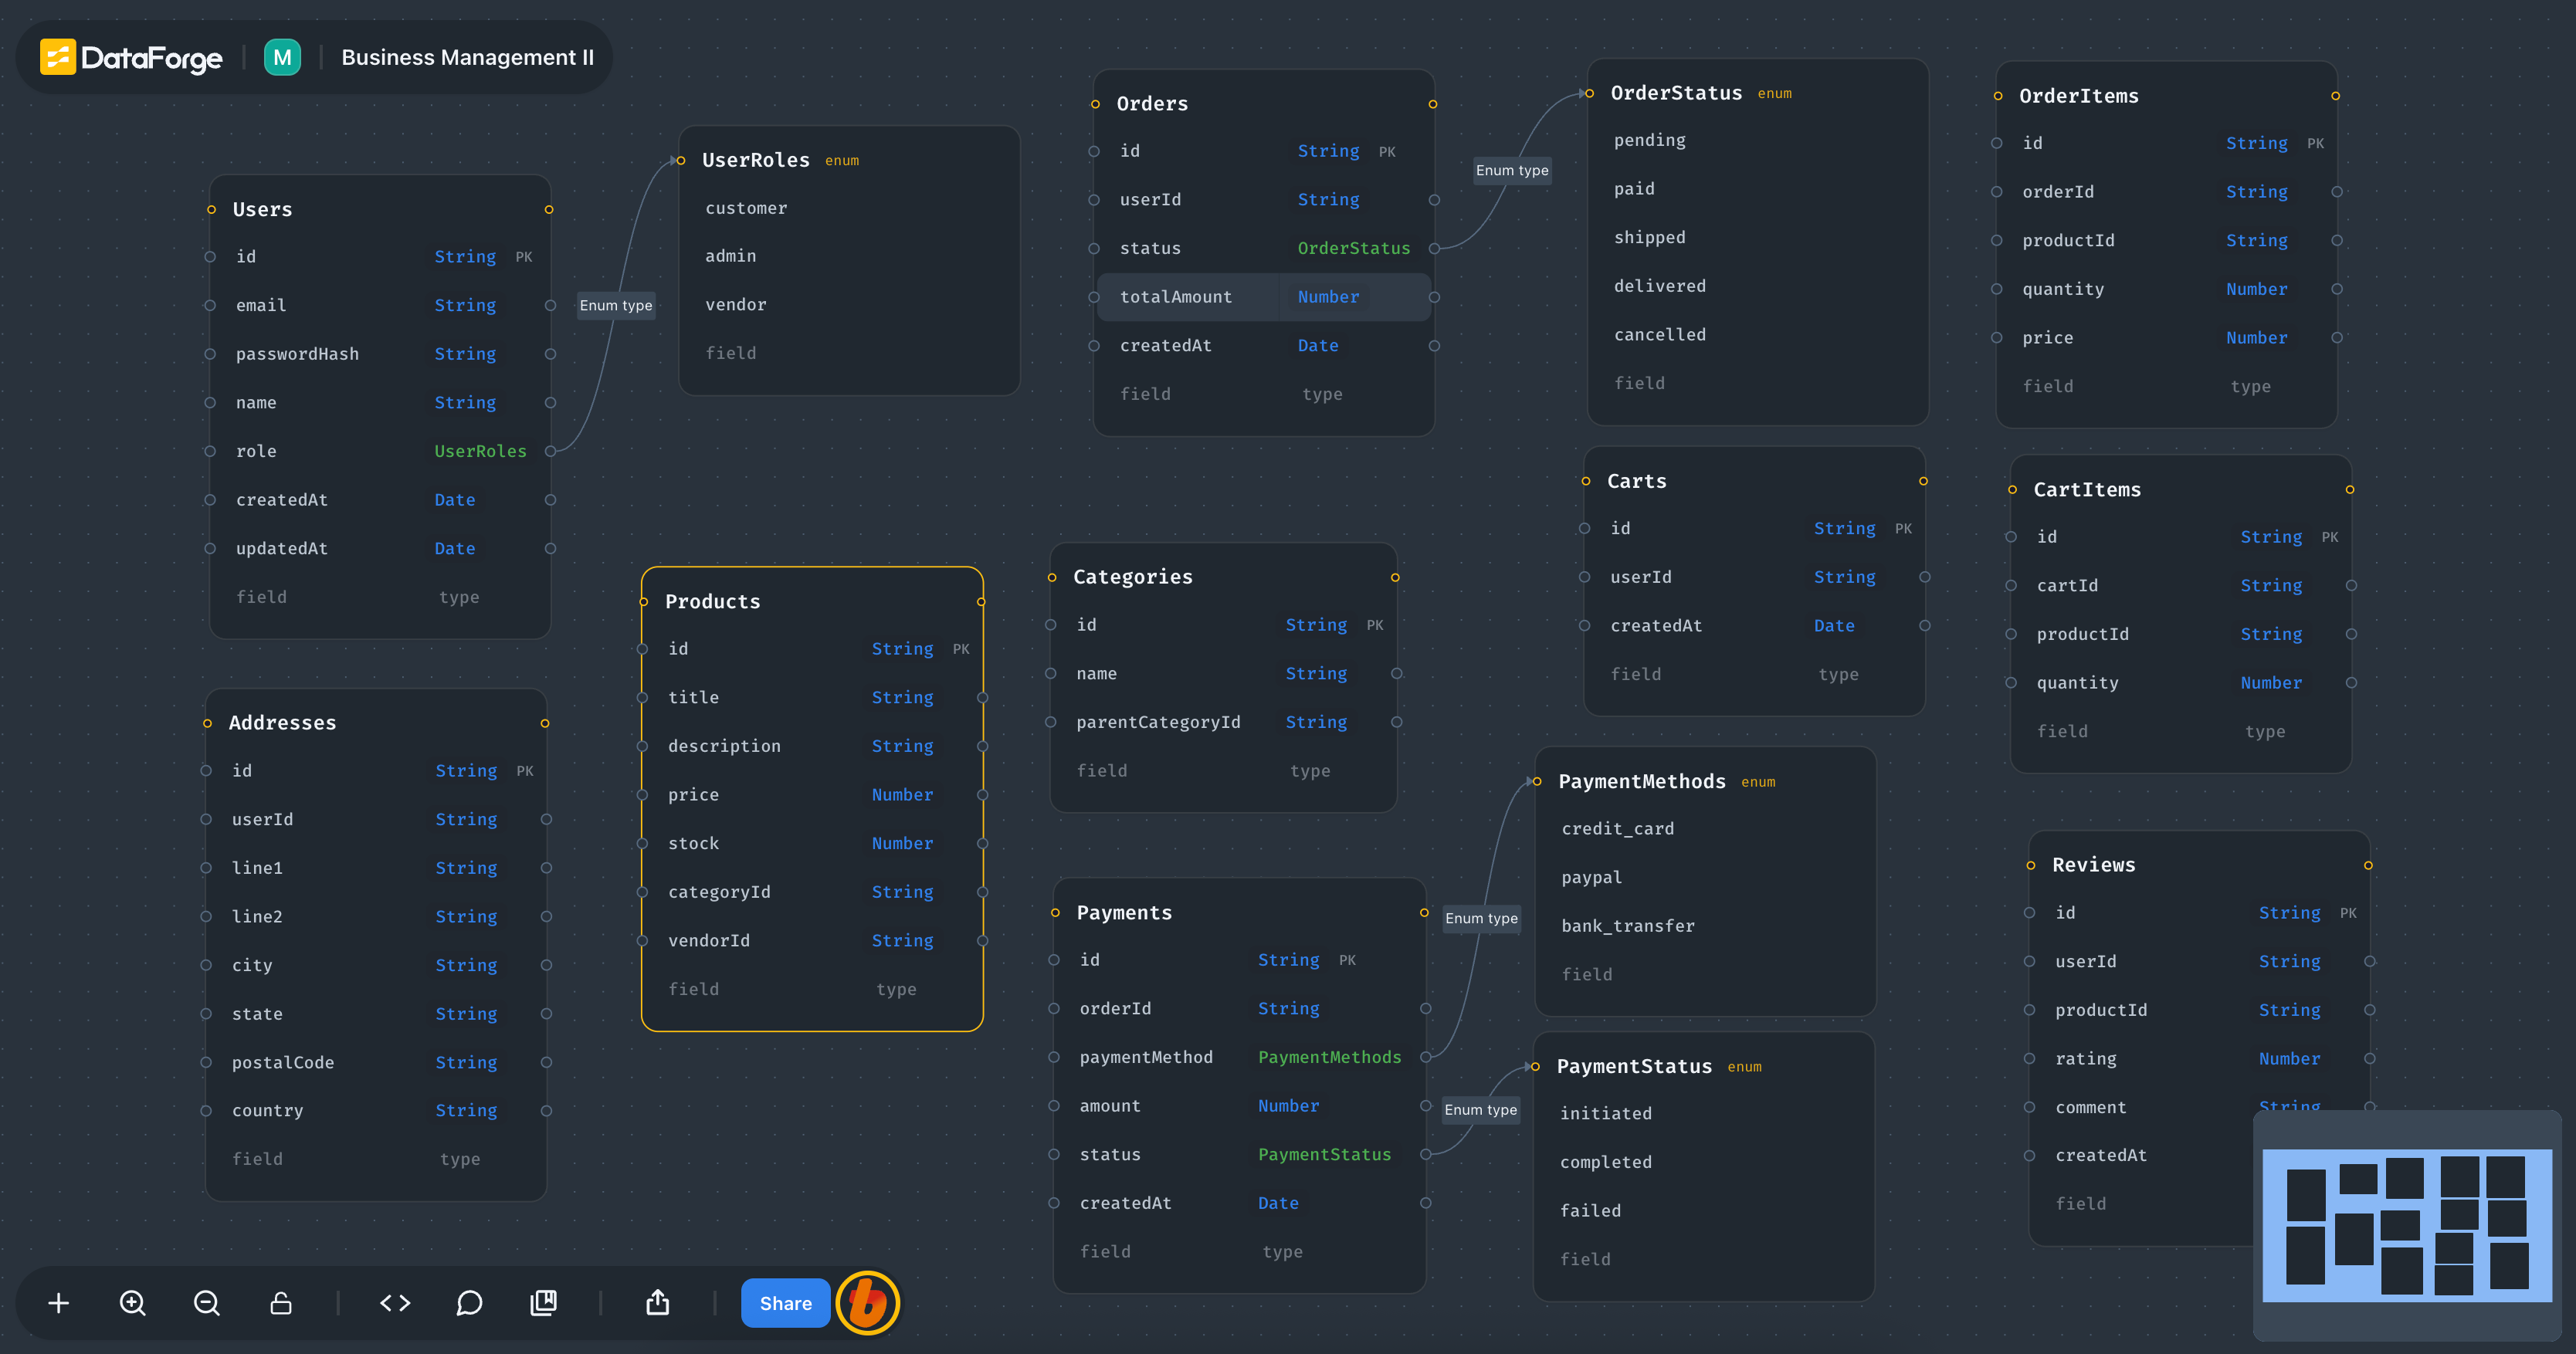This screenshot has width=2576, height=1354.
Task: Open comments using the chat bubble icon
Action: click(x=469, y=1303)
